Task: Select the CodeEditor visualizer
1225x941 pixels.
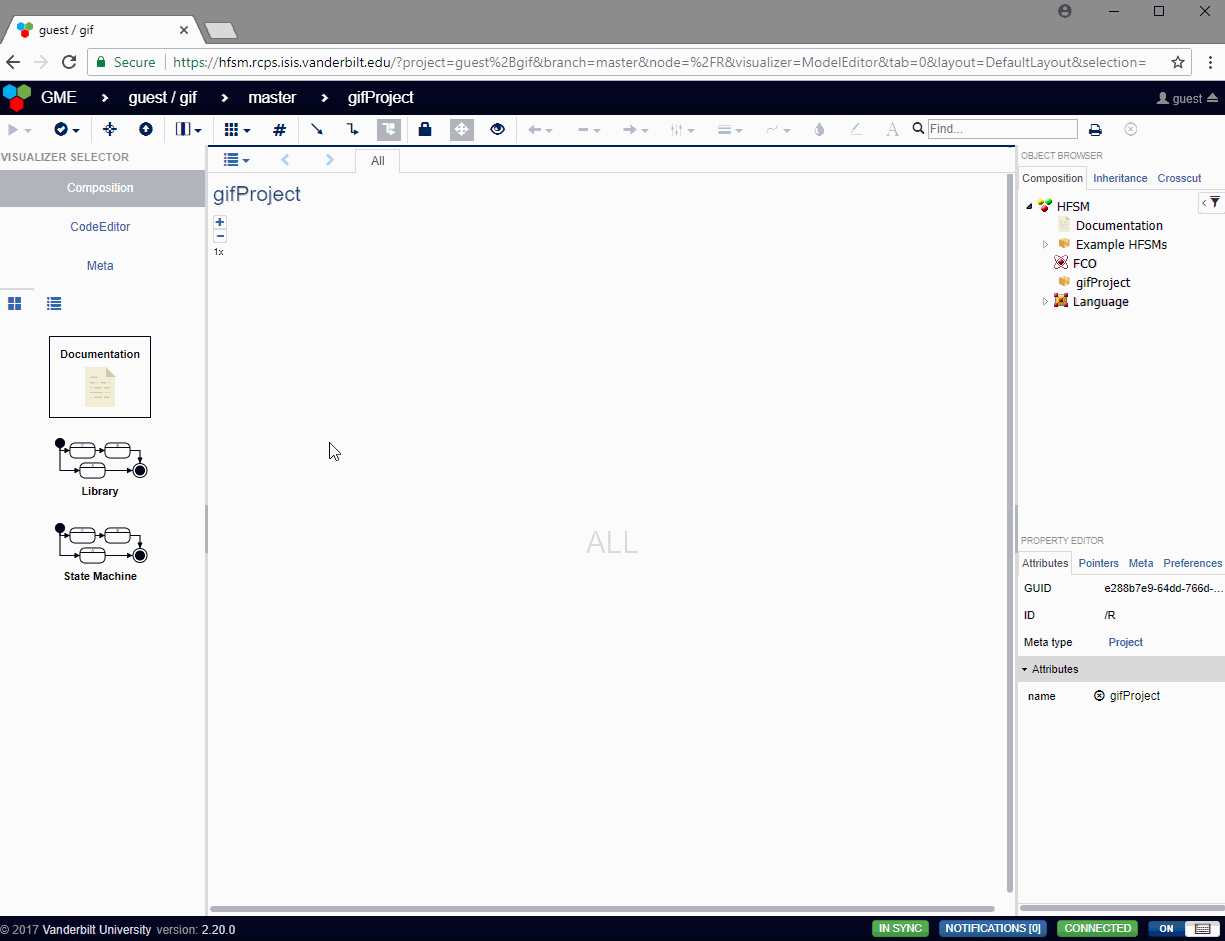Action: coord(100,227)
